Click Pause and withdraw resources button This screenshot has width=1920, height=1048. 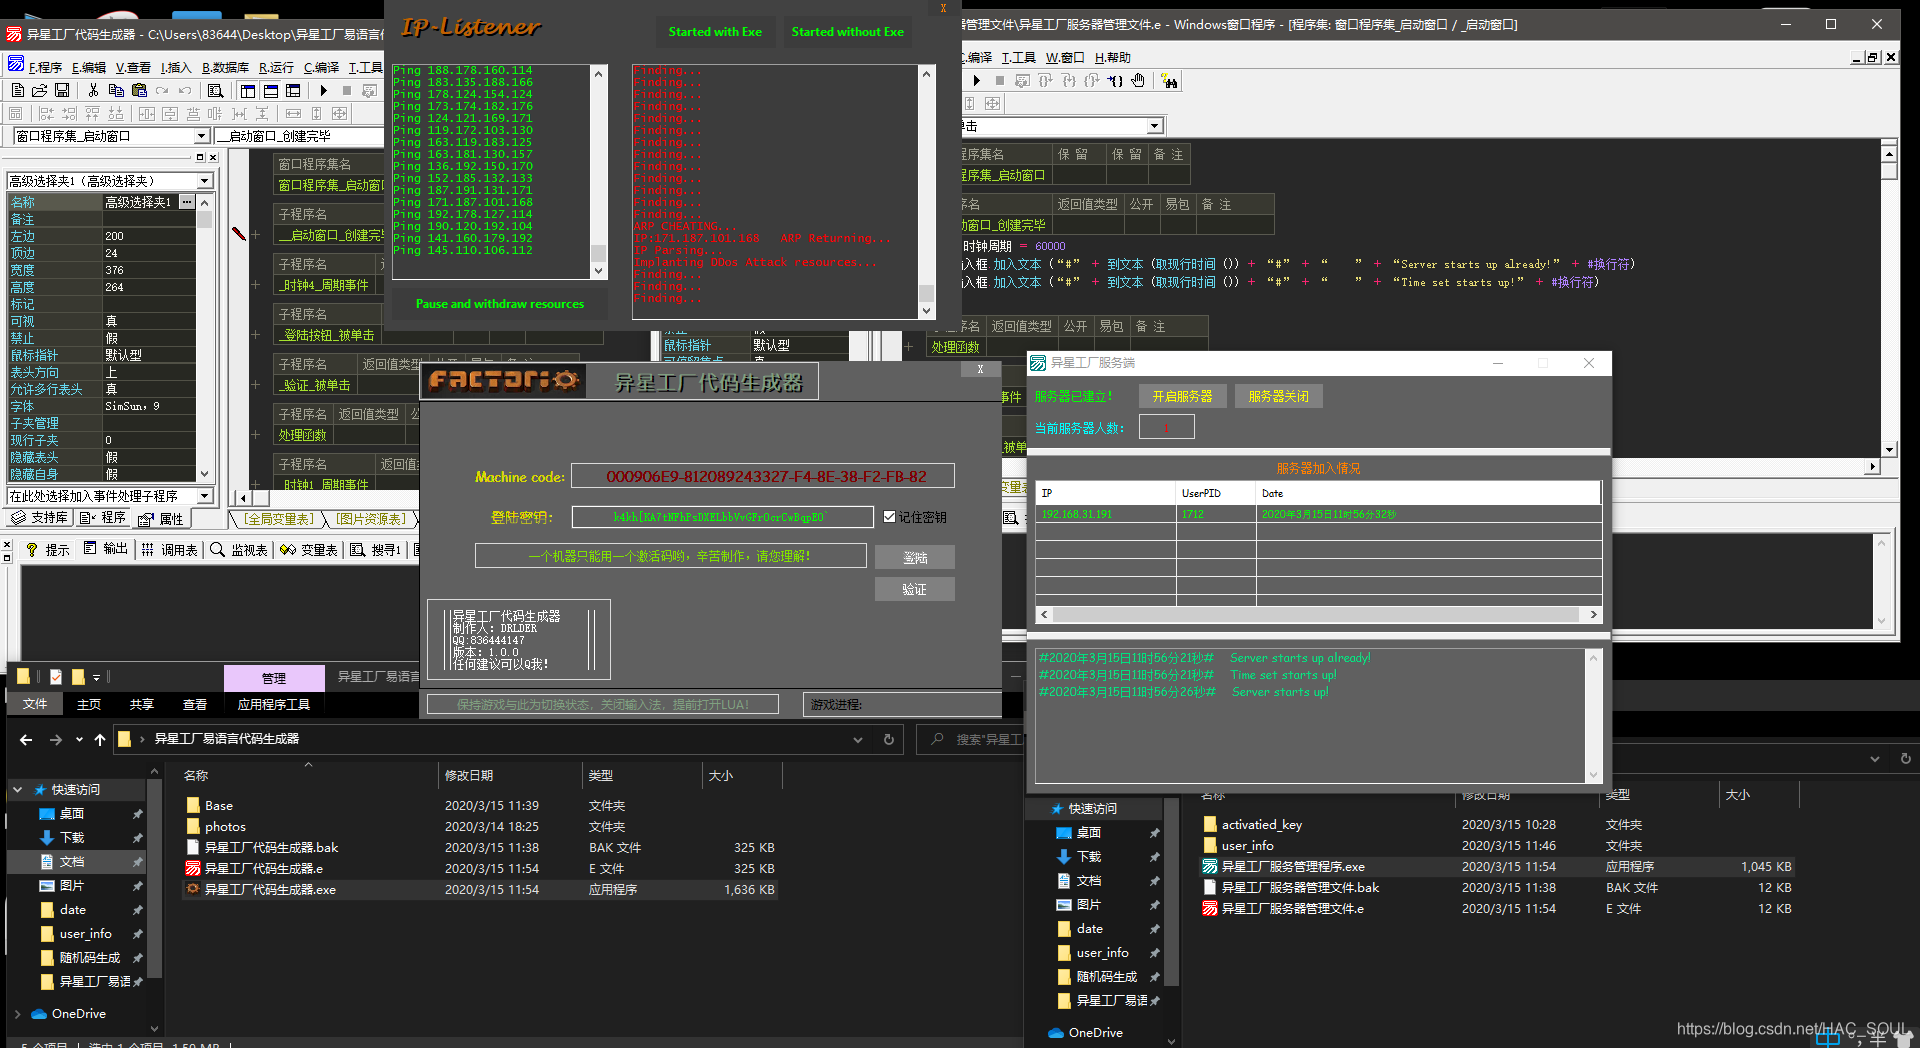[499, 304]
